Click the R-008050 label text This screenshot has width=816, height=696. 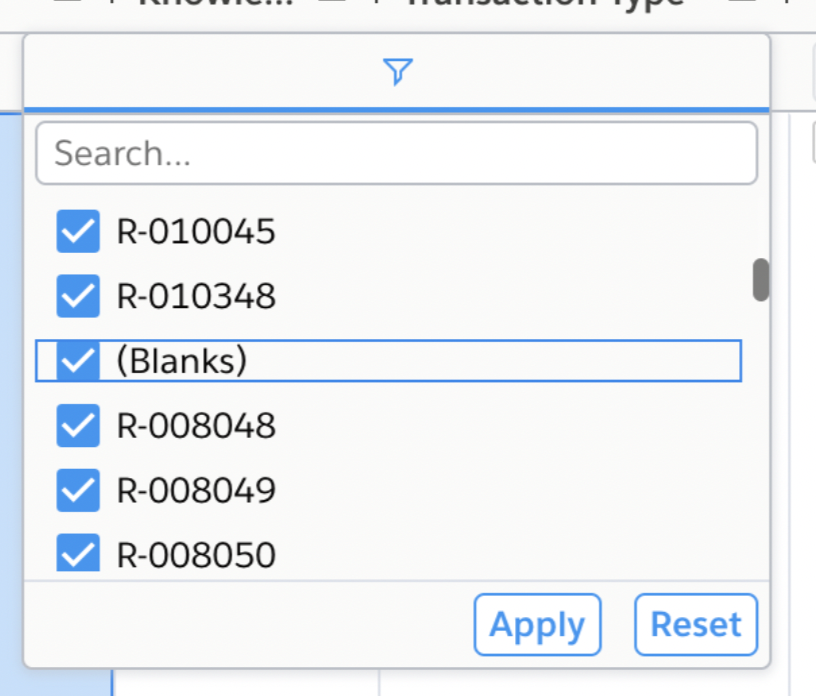click(x=196, y=553)
